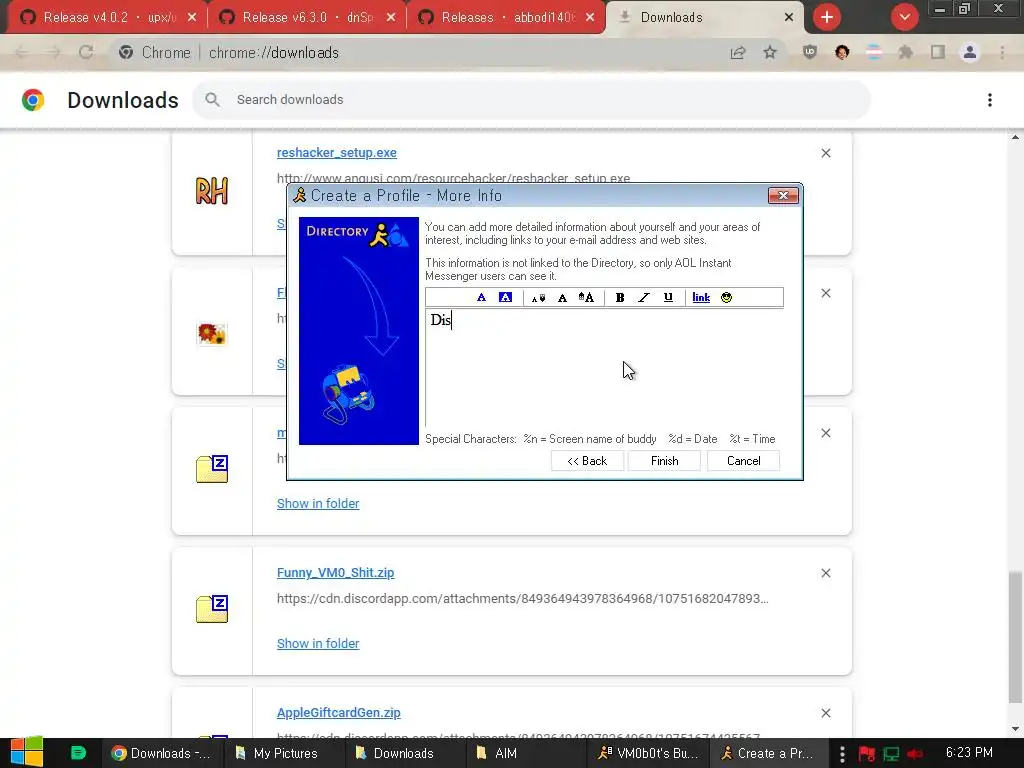Click the red flag tray icon
The image size is (1024, 768).
coord(867,754)
